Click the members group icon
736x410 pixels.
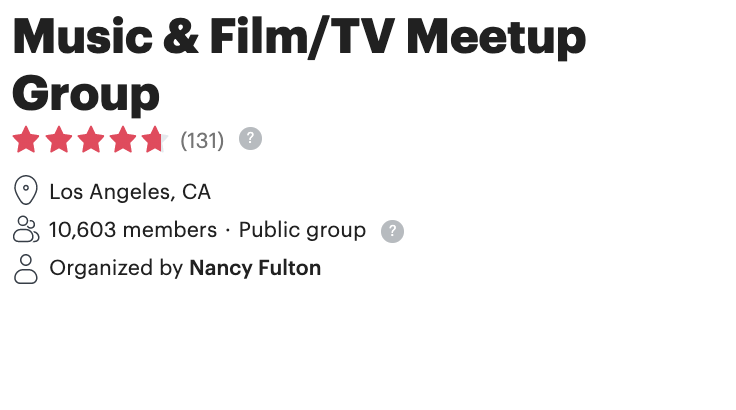click(x=26, y=229)
